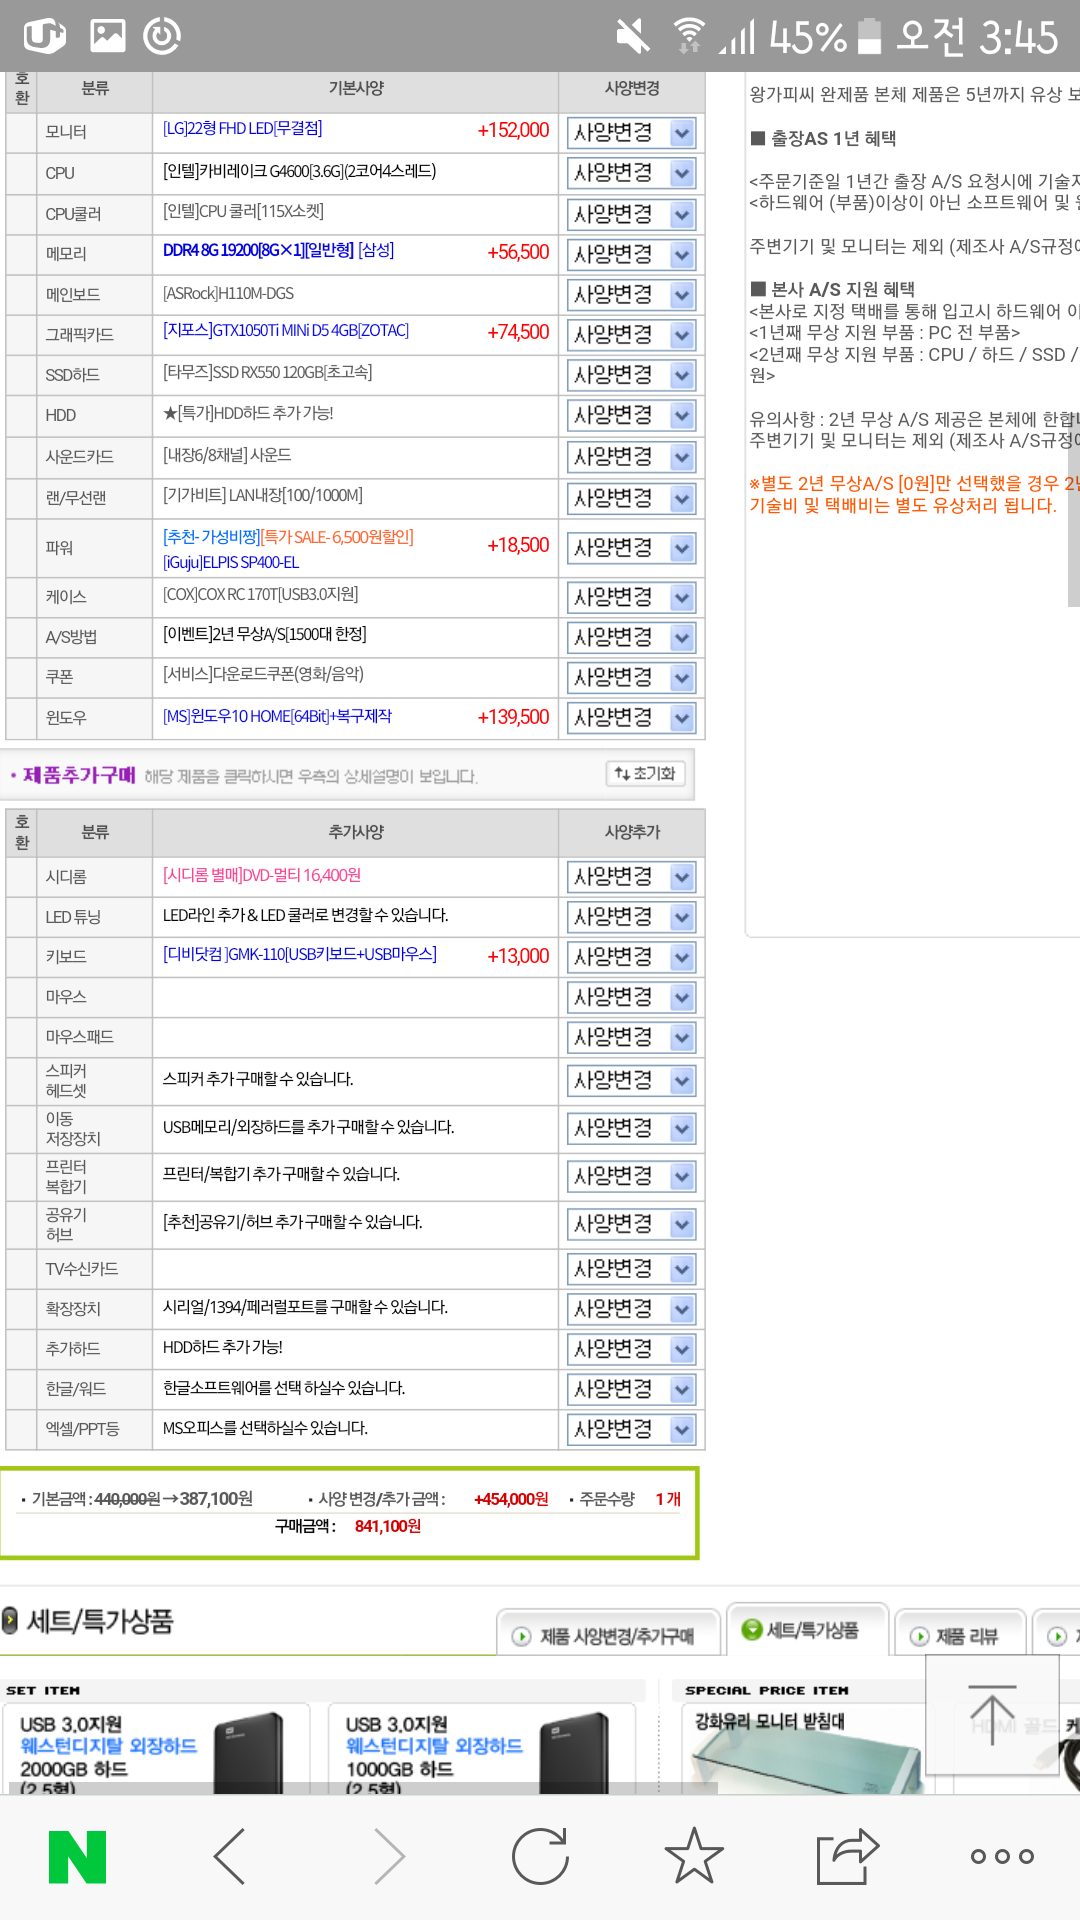Tap the U+ notification icon in status bar

(x=45, y=36)
